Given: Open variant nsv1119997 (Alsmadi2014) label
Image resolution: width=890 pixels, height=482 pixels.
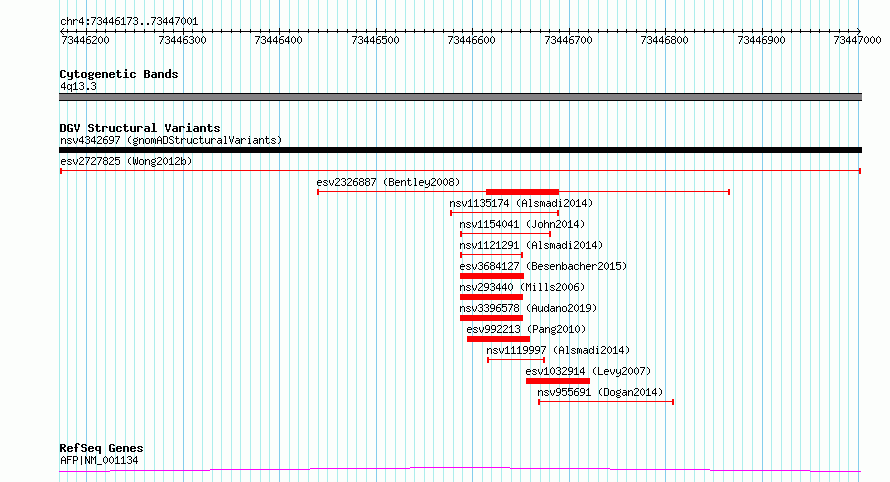Looking at the screenshot, I should point(558,350).
